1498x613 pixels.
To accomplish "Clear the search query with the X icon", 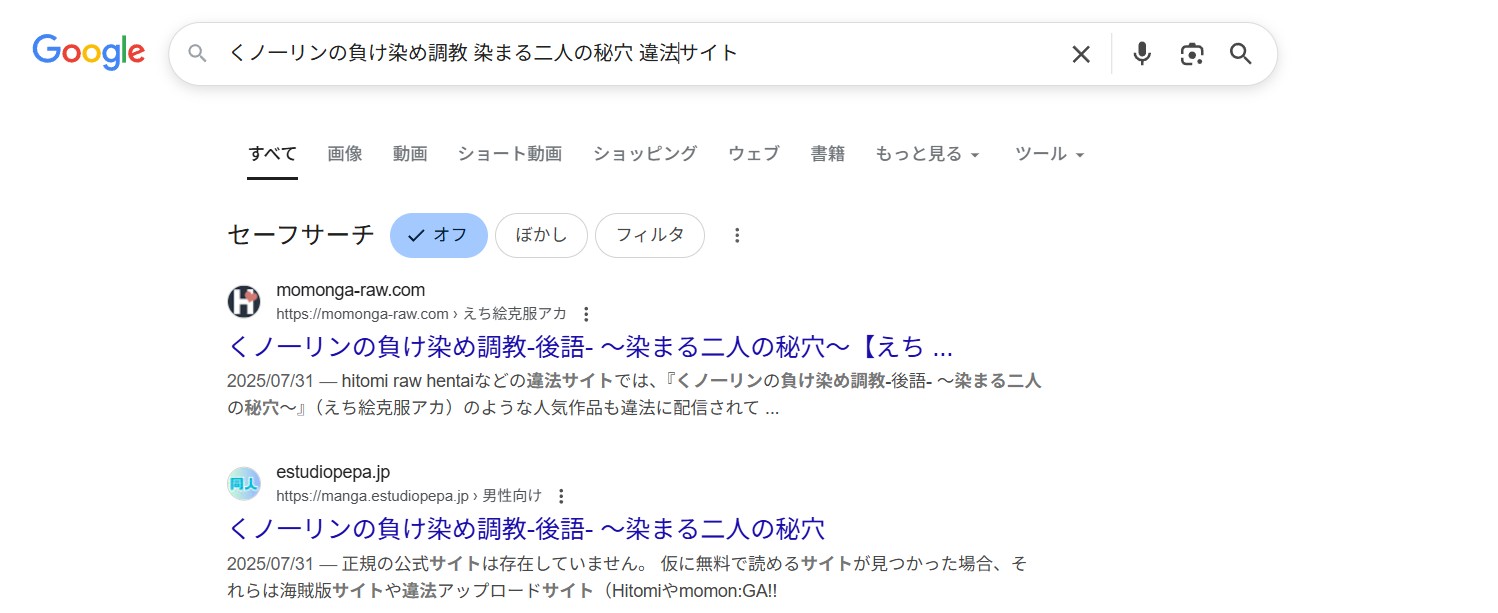I will tap(1081, 54).
